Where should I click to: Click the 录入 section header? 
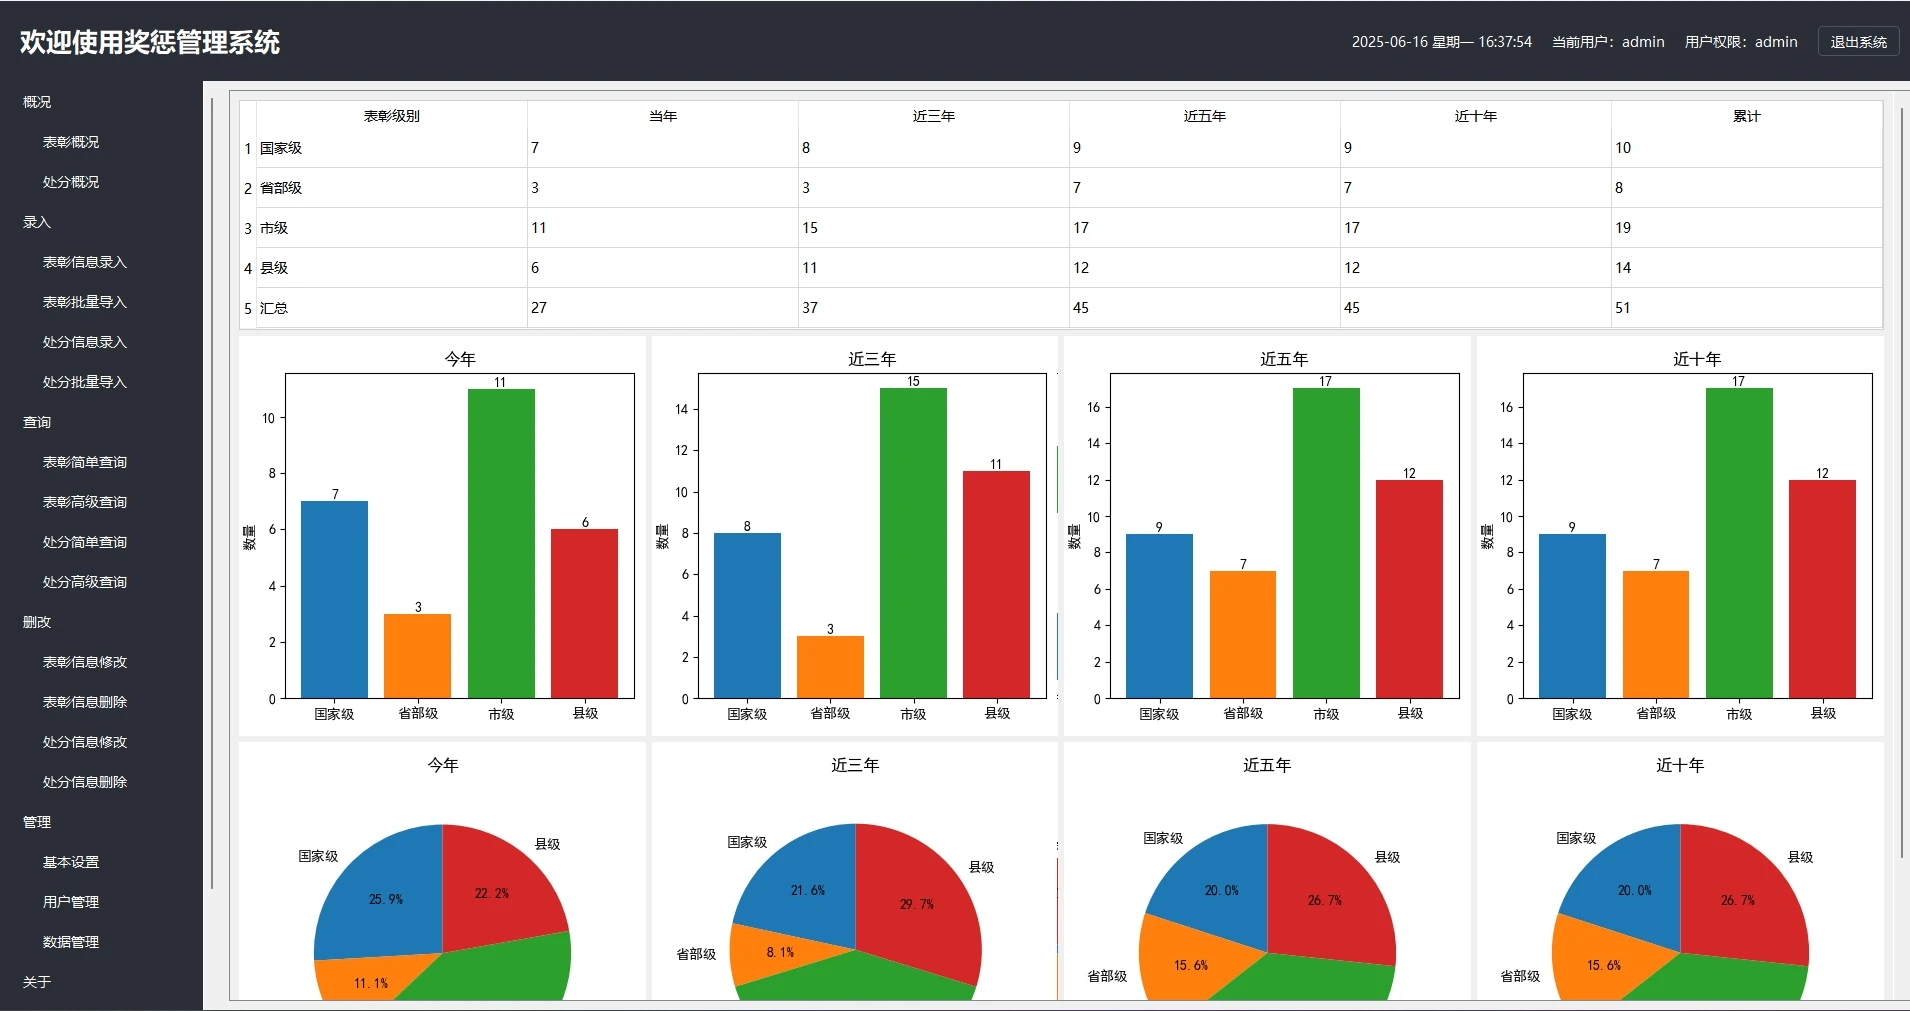click(x=37, y=222)
